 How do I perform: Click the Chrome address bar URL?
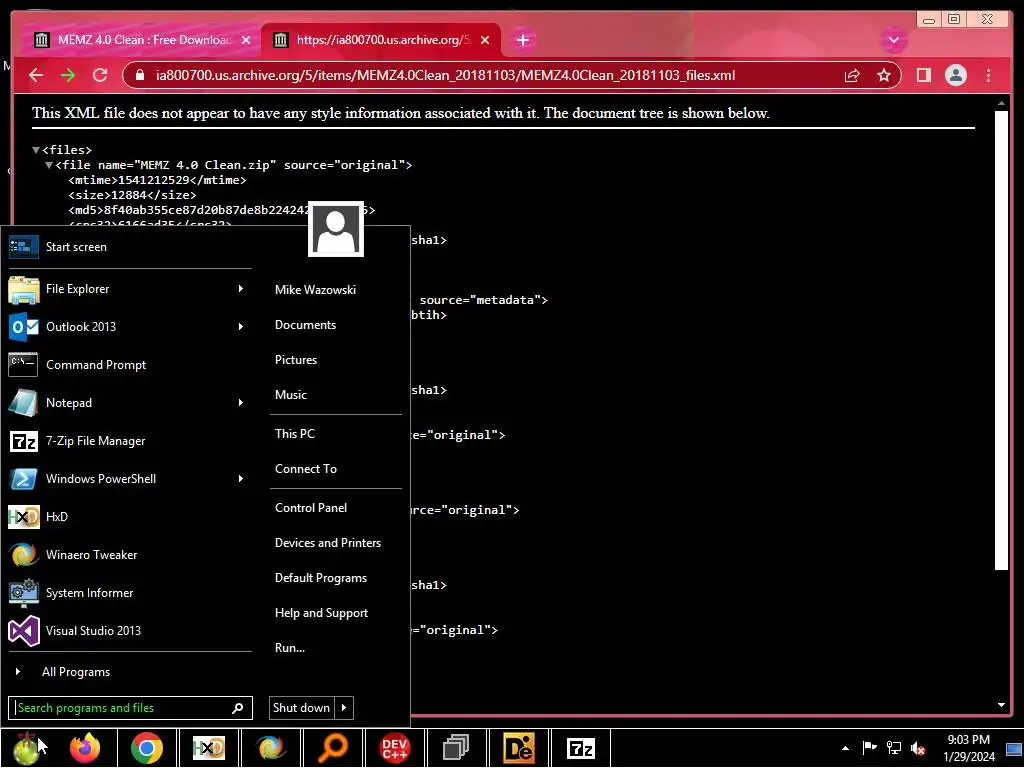click(x=445, y=75)
